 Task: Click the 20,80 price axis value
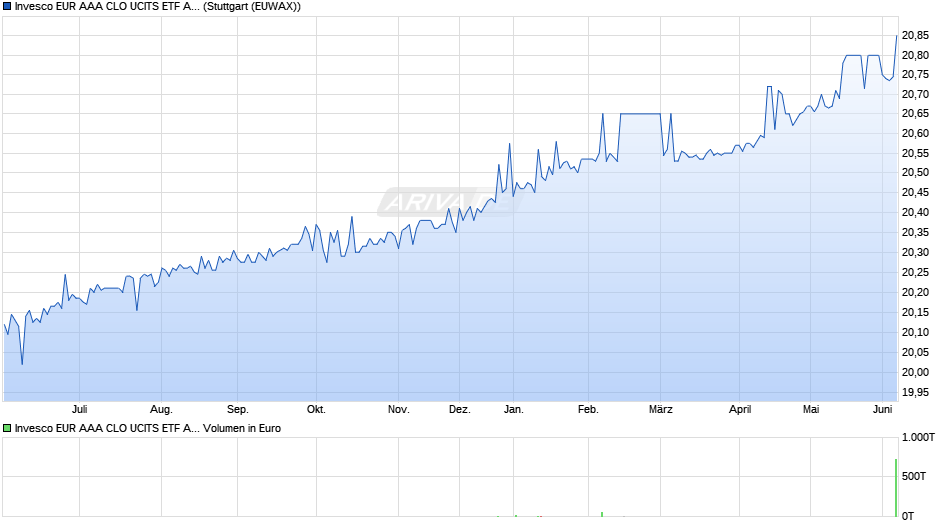click(x=915, y=56)
